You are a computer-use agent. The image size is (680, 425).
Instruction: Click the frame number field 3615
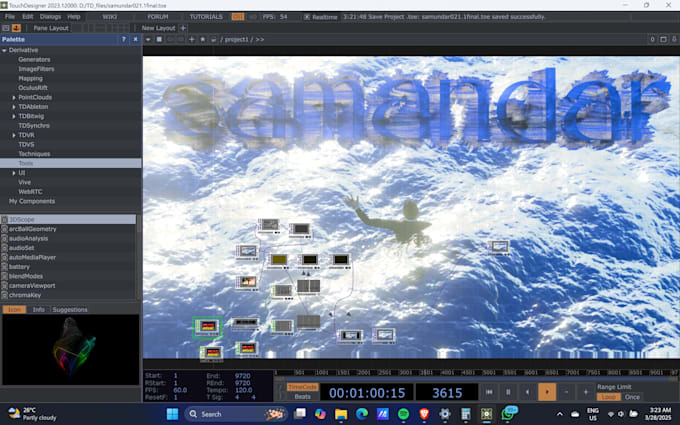pos(447,392)
